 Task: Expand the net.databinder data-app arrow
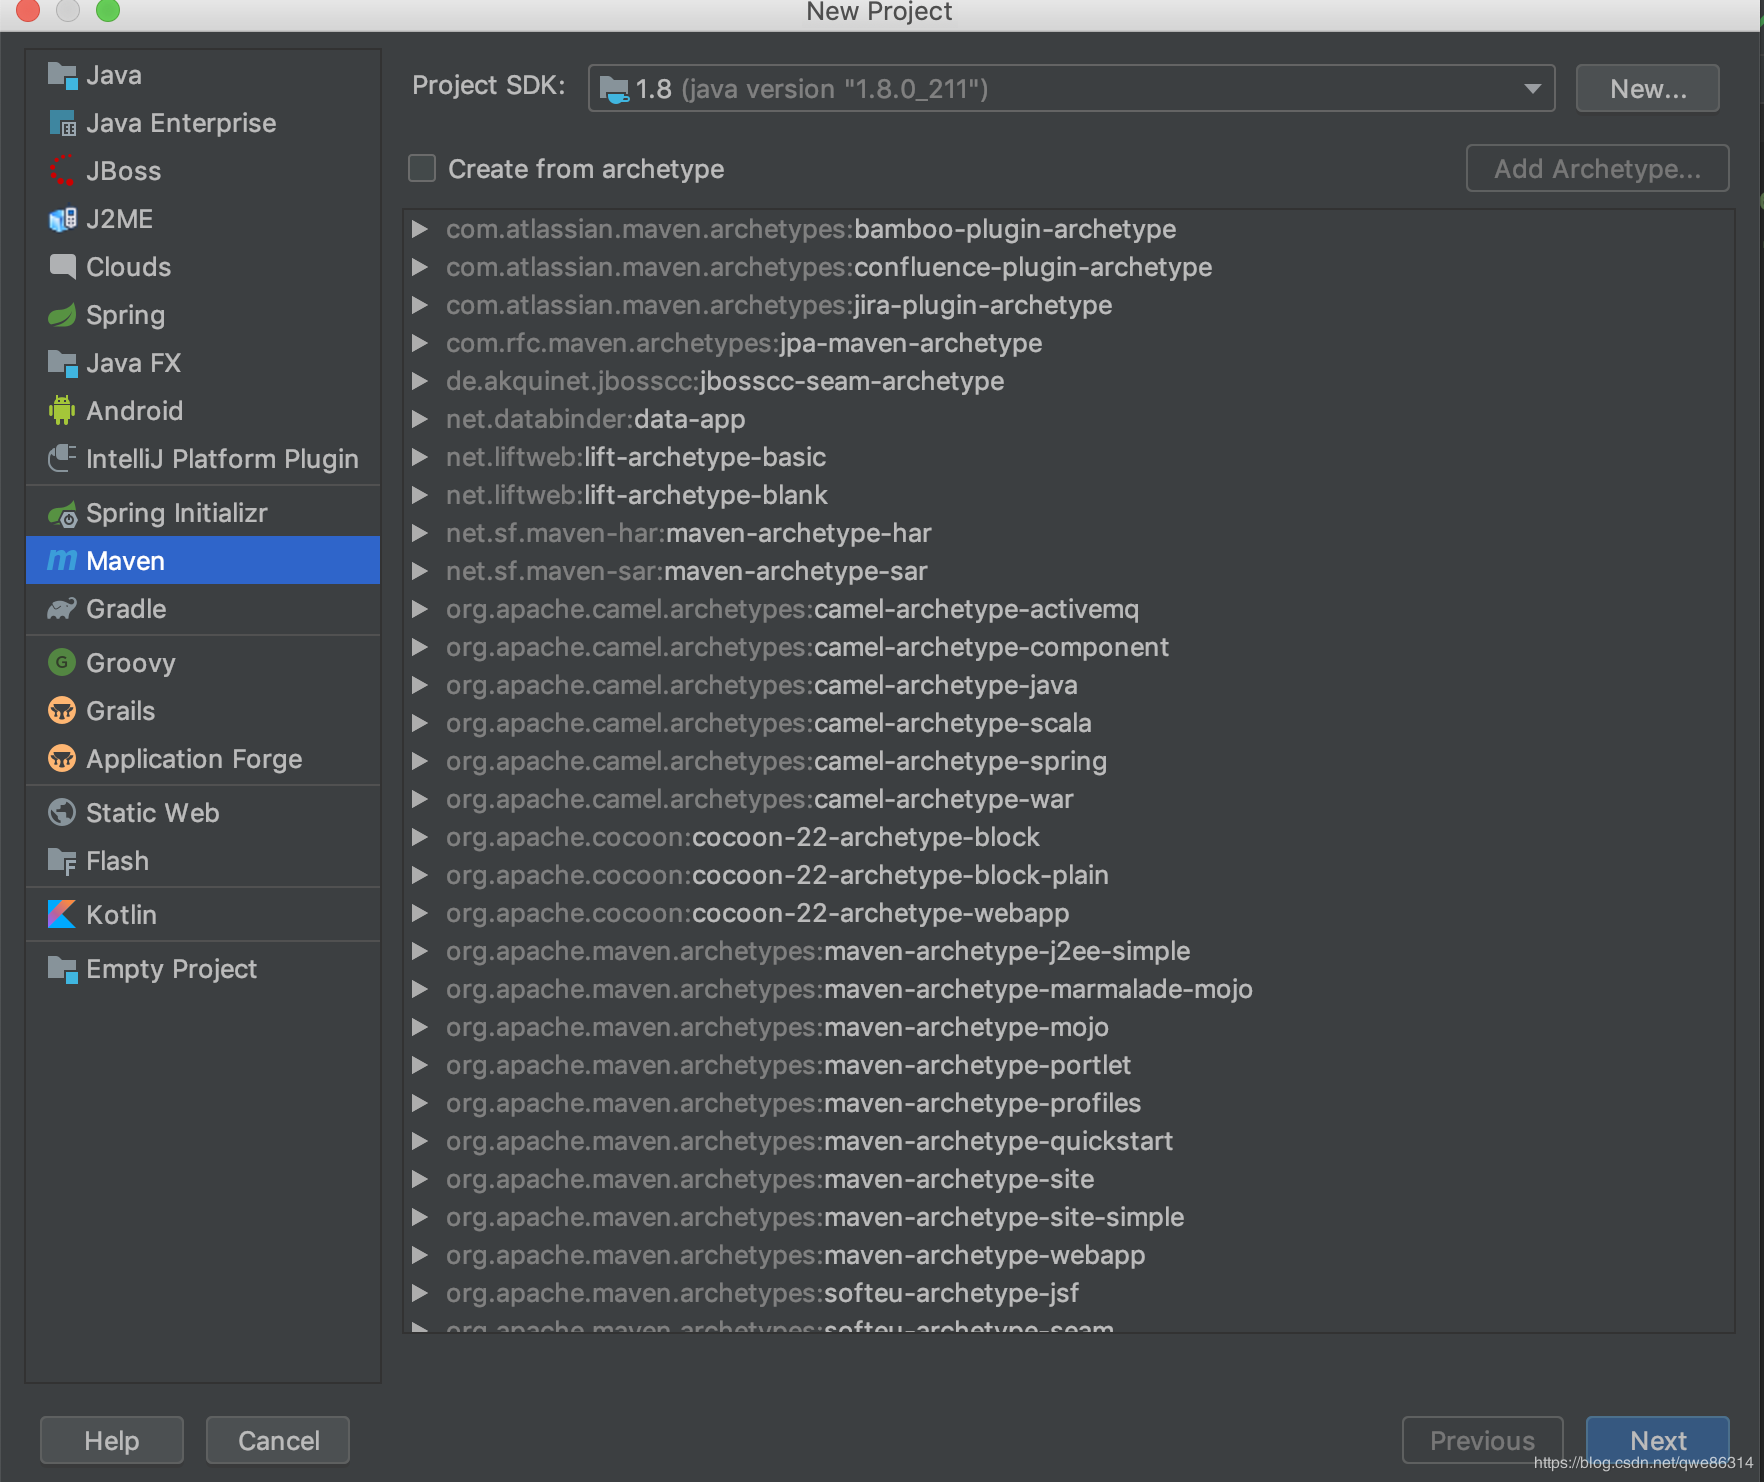(x=420, y=419)
